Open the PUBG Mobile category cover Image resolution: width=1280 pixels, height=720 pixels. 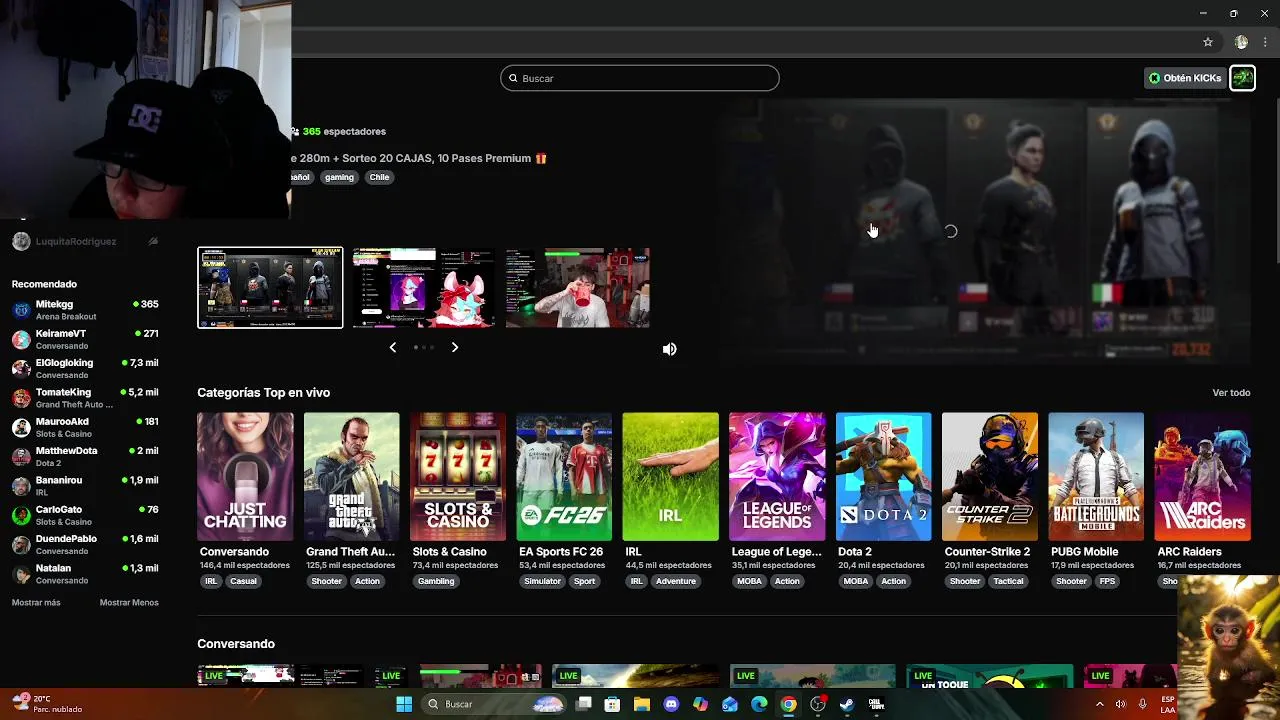click(x=1096, y=477)
